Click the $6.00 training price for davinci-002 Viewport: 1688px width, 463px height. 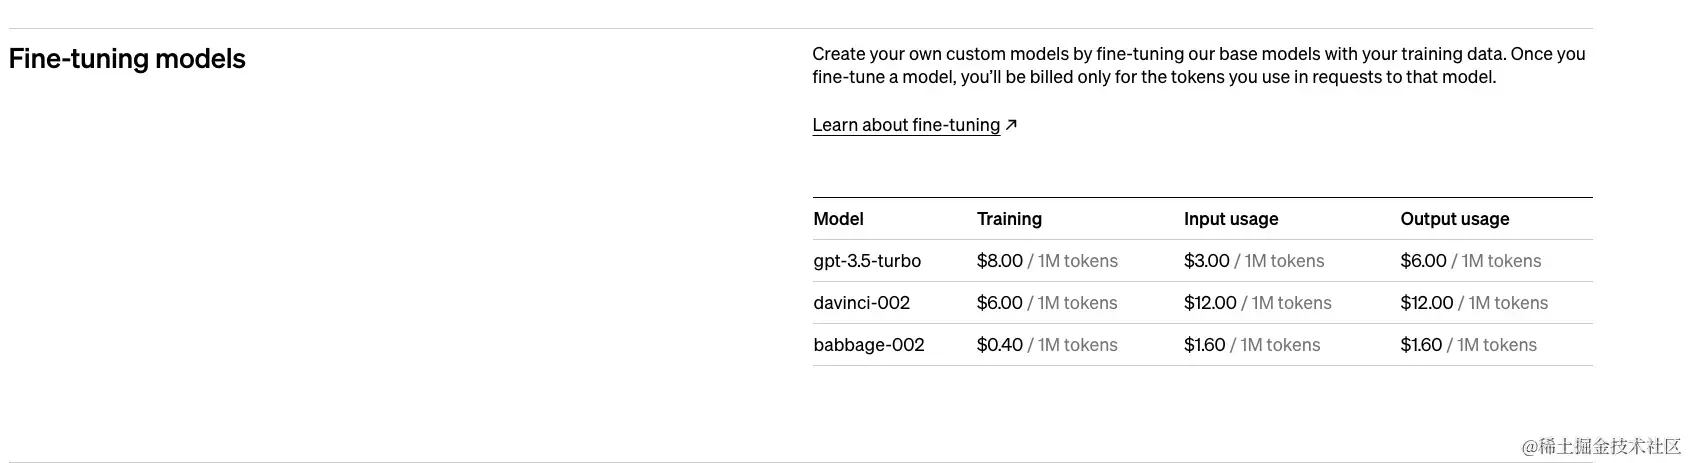[1000, 303]
